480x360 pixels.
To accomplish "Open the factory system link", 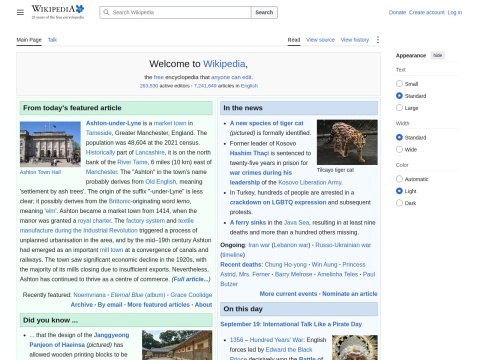I will coord(145,221).
